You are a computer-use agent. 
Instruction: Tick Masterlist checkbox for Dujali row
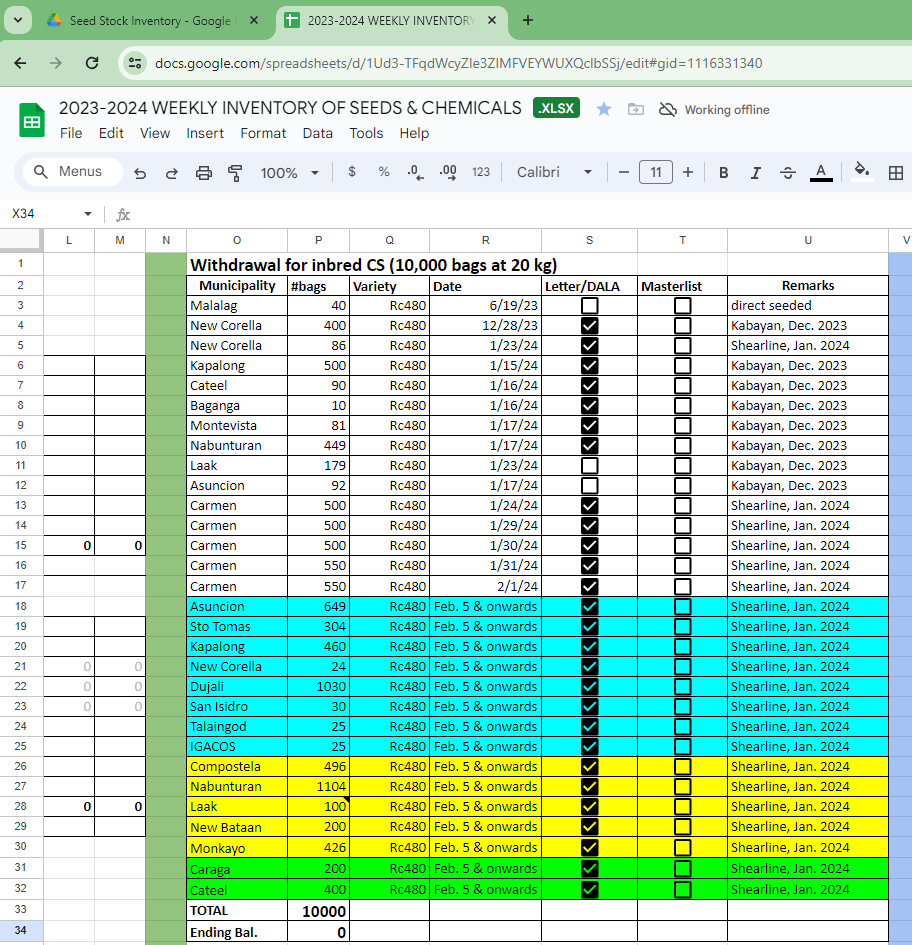click(x=682, y=687)
